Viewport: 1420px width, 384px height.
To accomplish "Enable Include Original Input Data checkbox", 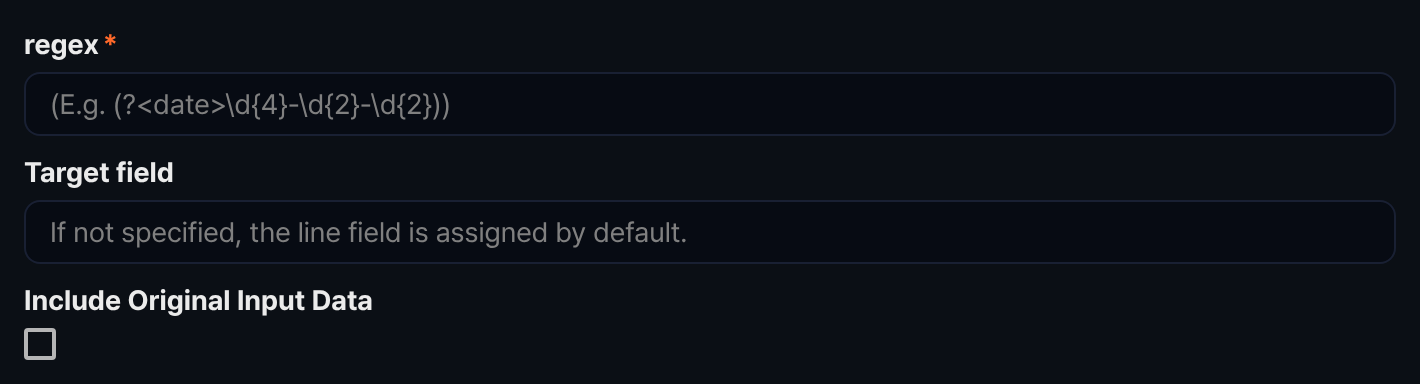I will pos(40,344).
